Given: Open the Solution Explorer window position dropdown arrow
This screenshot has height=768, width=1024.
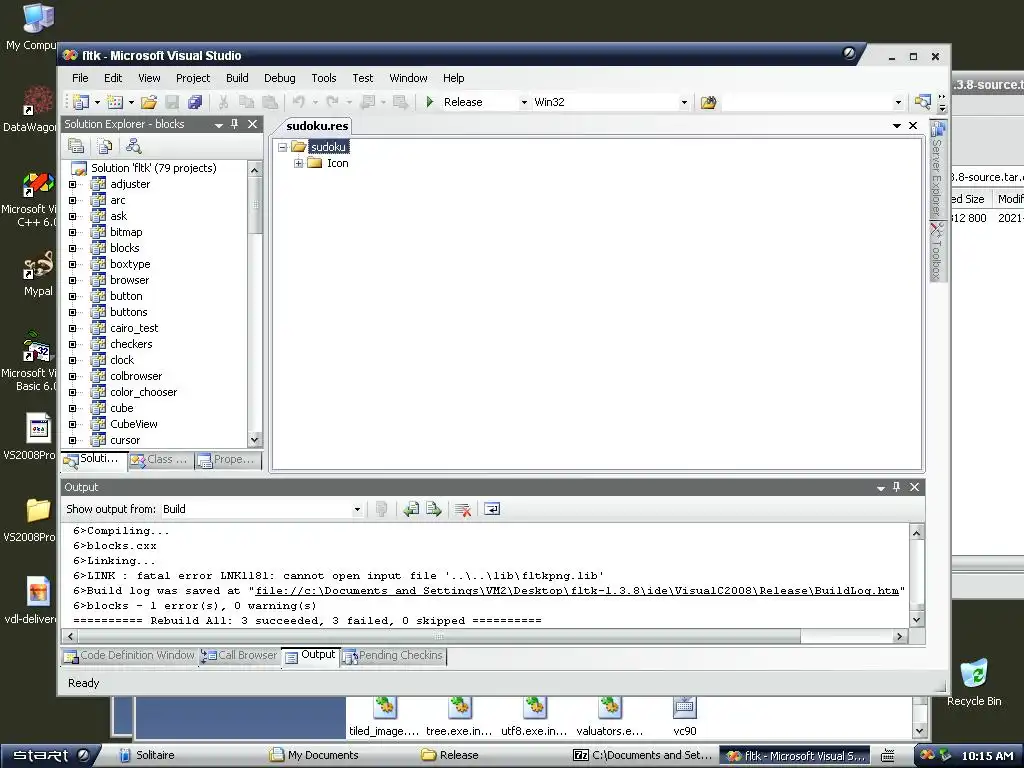Looking at the screenshot, I should pyautogui.click(x=219, y=124).
